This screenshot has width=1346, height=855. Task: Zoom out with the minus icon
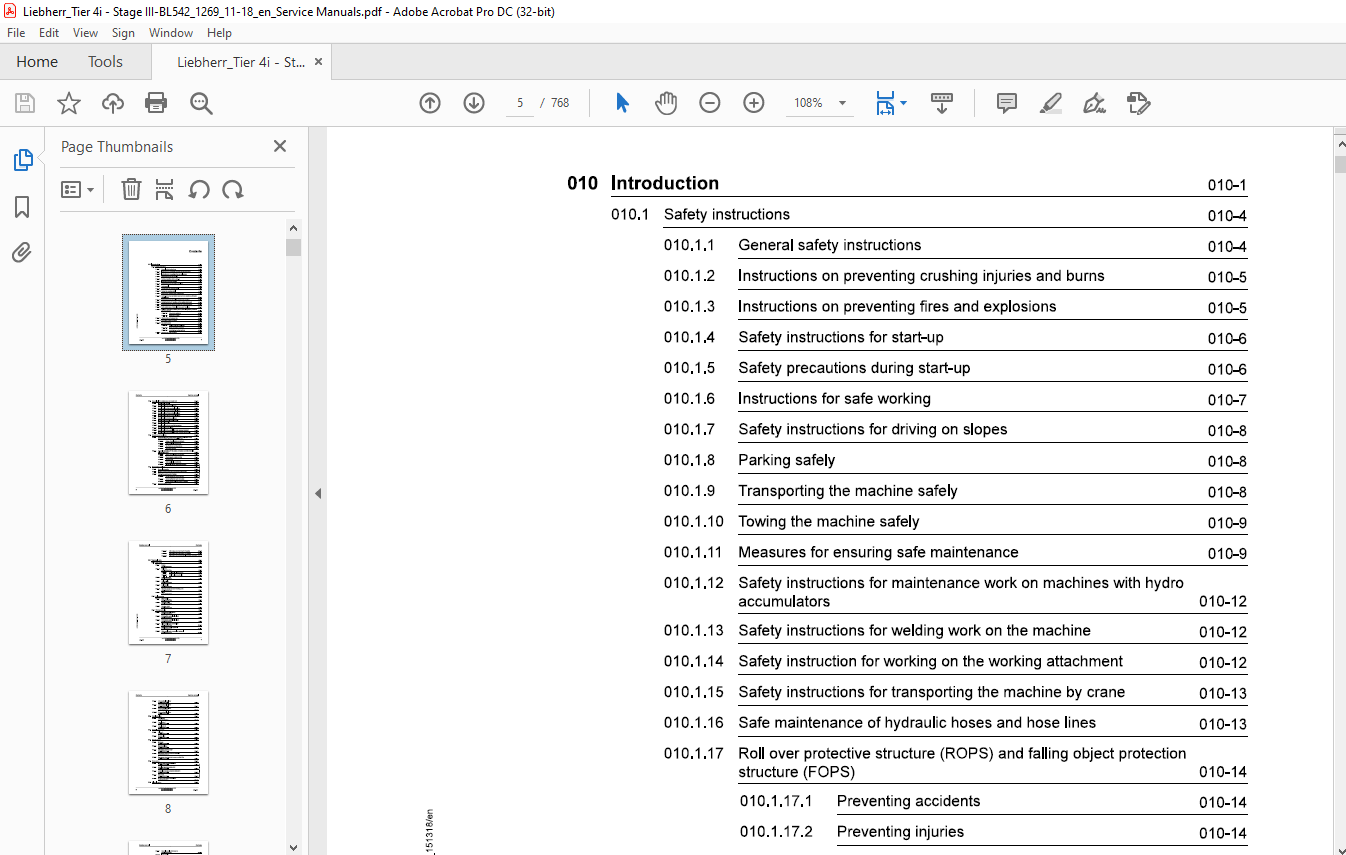point(710,103)
